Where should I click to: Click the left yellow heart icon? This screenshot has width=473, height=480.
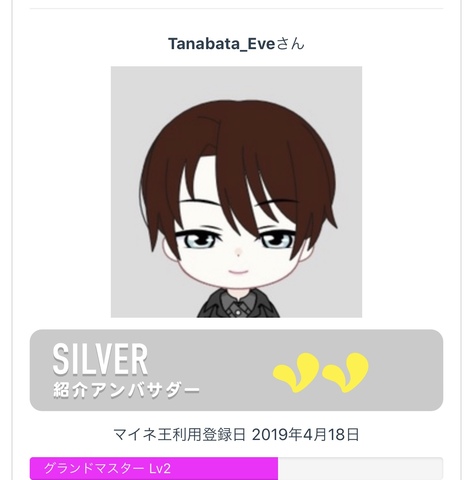click(x=296, y=372)
